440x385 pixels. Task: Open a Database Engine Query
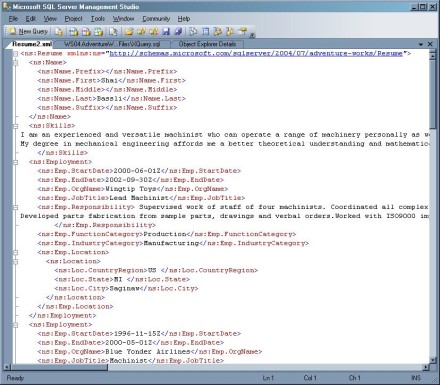tap(59, 32)
